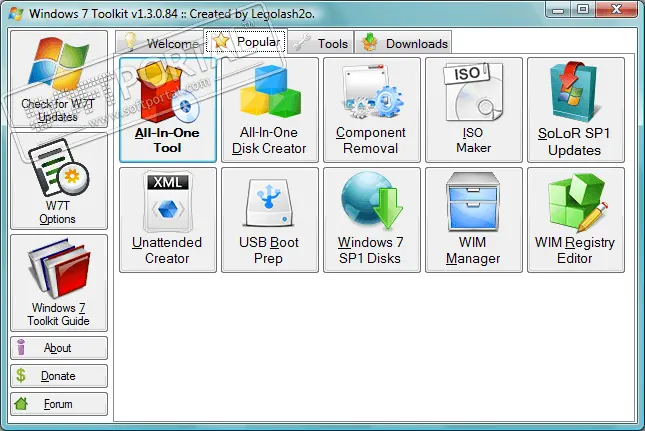Start the ISO Maker tool
Screen dimensions: 645x431
473,110
